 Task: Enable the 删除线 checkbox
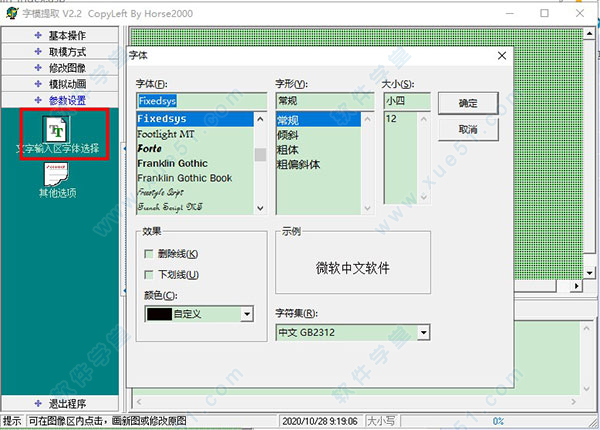(x=150, y=254)
